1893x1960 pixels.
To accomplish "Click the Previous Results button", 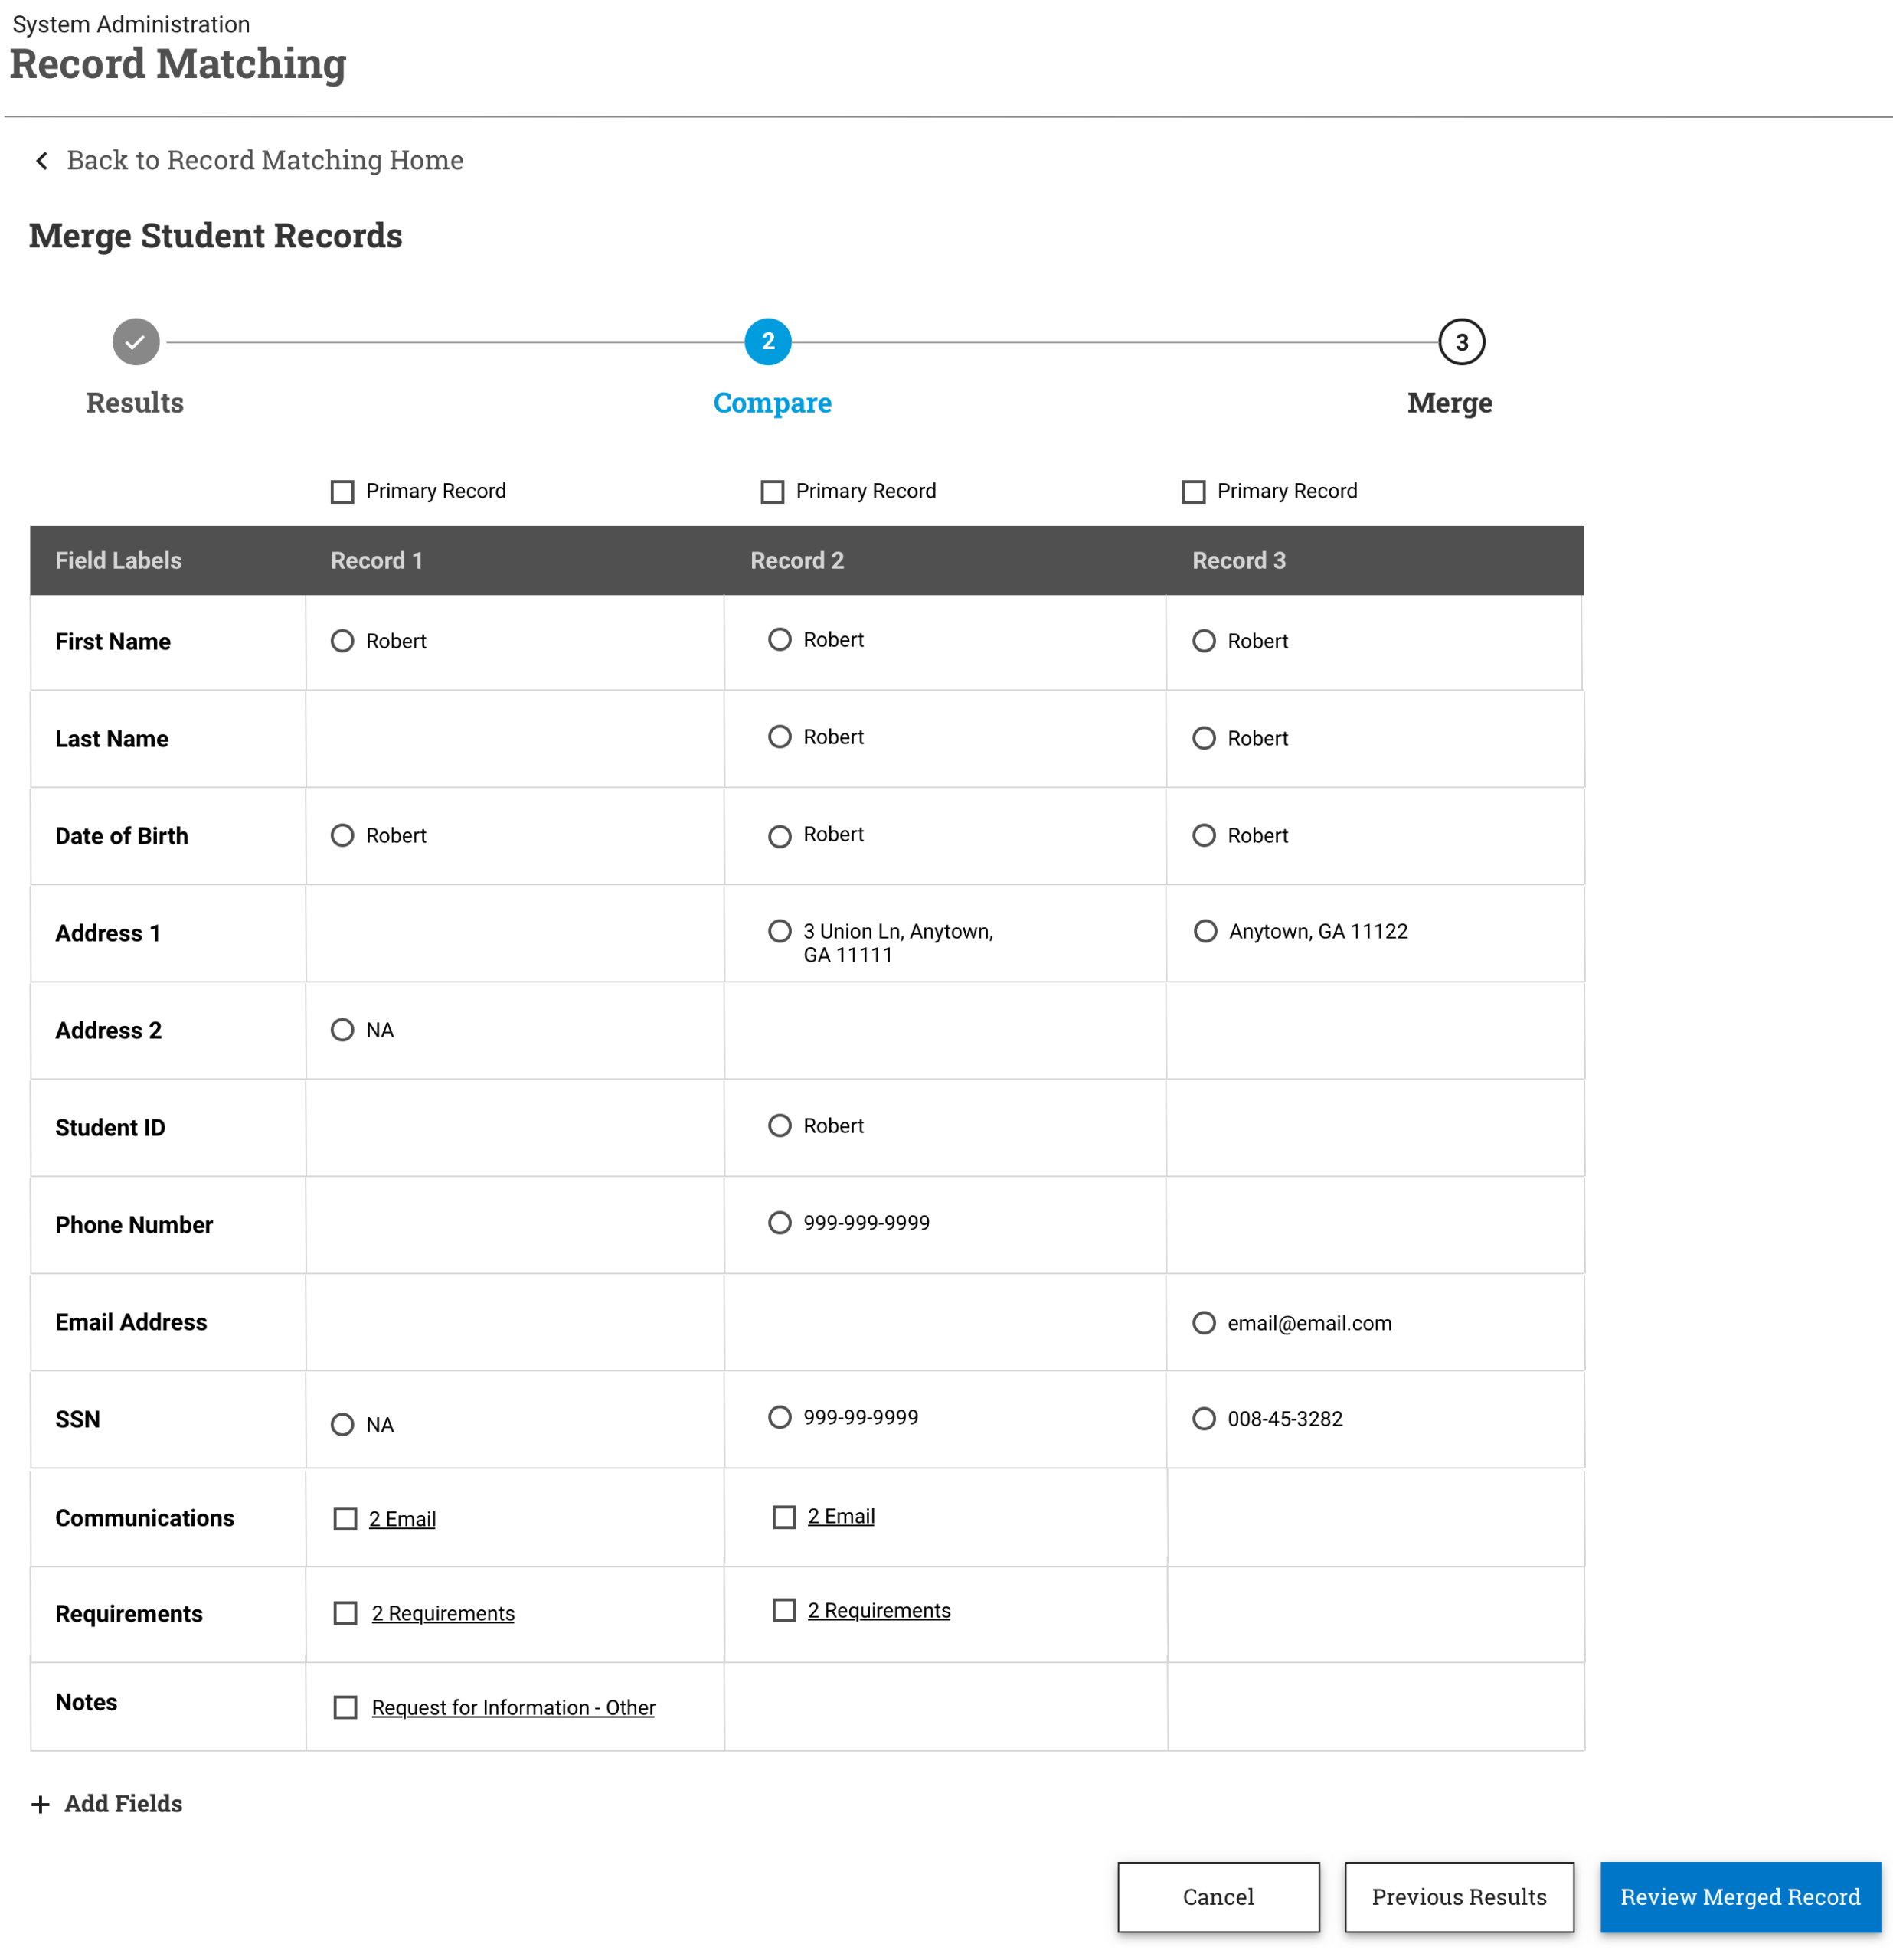I will (1458, 1896).
